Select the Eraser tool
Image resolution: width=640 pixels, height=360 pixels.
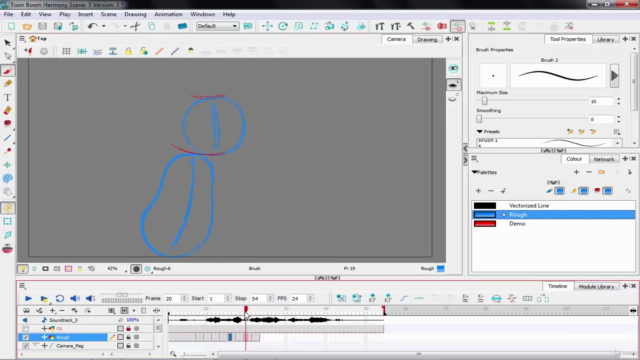8,111
